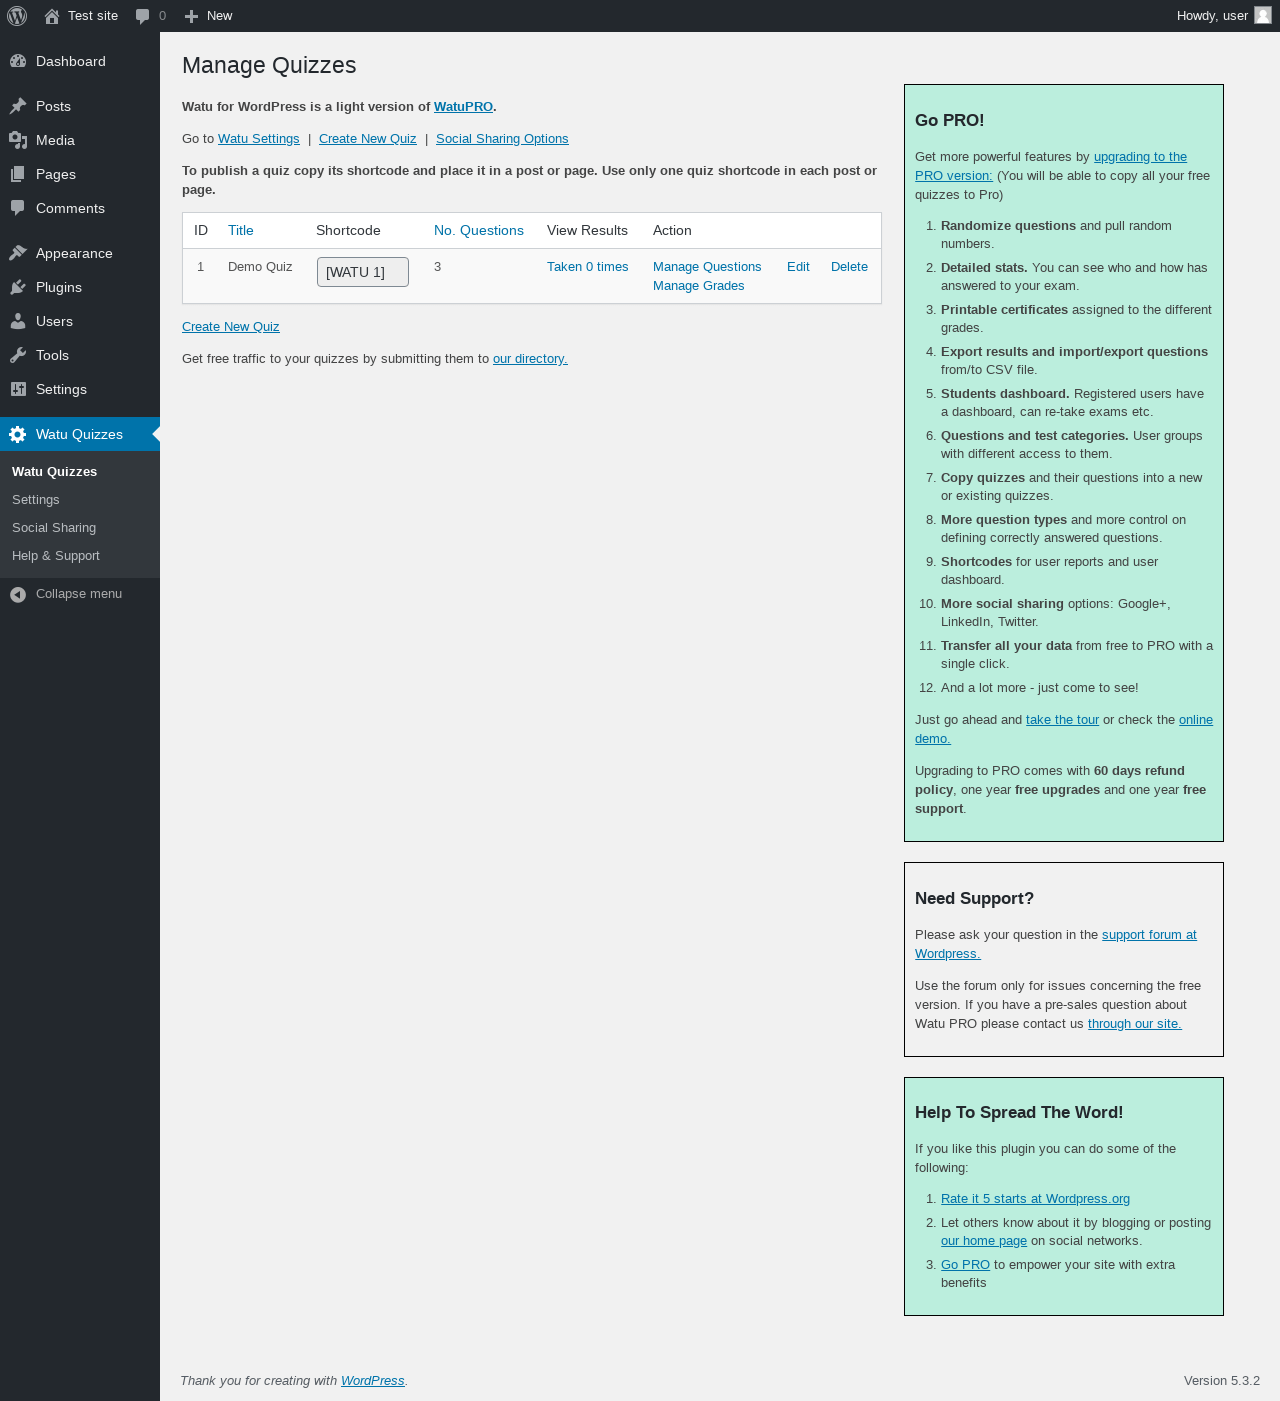The image size is (1280, 1401).
Task: Click the Collapse menu arrow icon
Action: pyautogui.click(x=18, y=594)
